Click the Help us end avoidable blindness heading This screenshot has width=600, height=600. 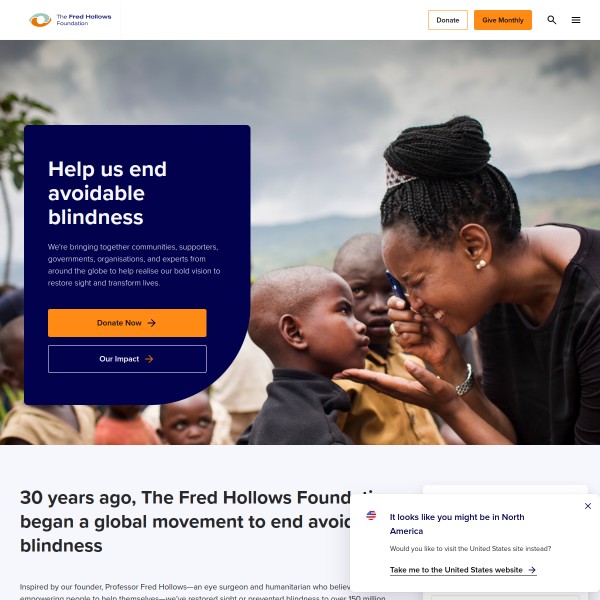coord(108,193)
